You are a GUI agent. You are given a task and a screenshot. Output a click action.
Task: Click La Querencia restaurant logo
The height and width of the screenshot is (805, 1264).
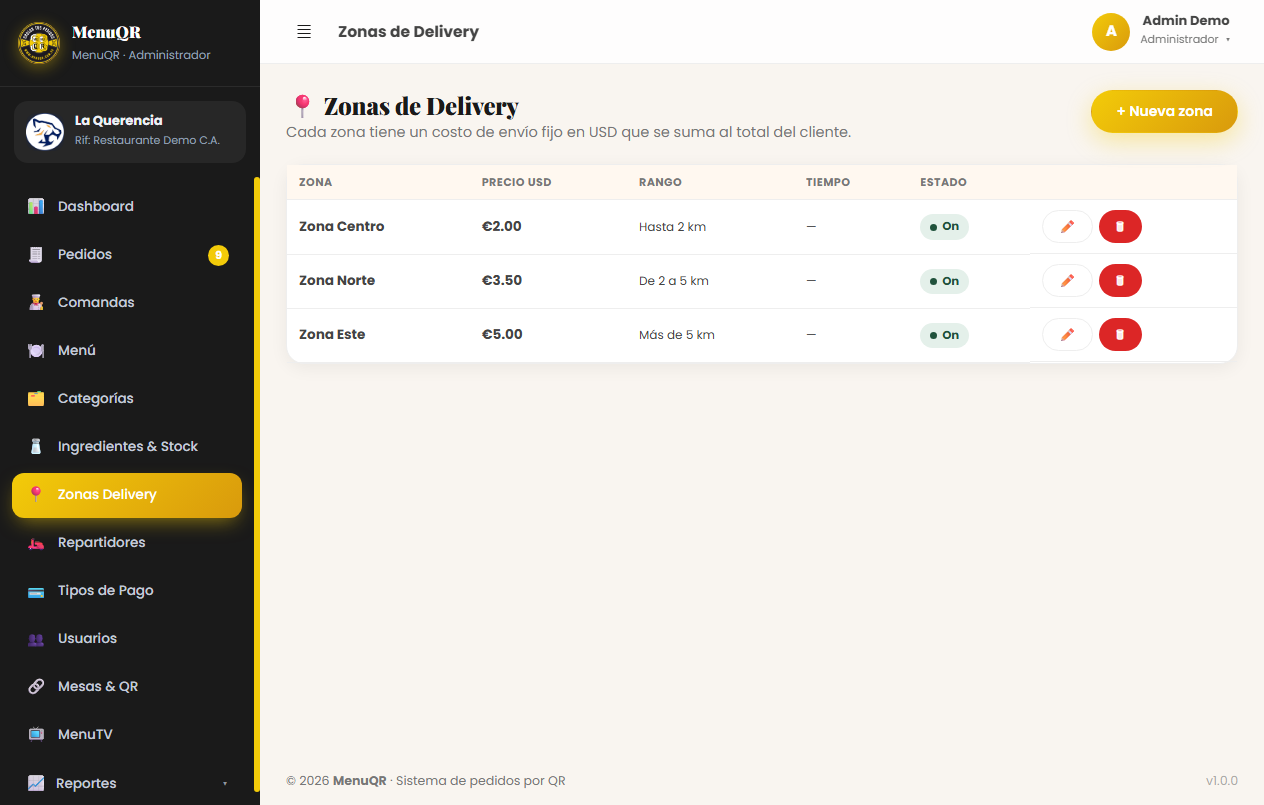point(45,131)
